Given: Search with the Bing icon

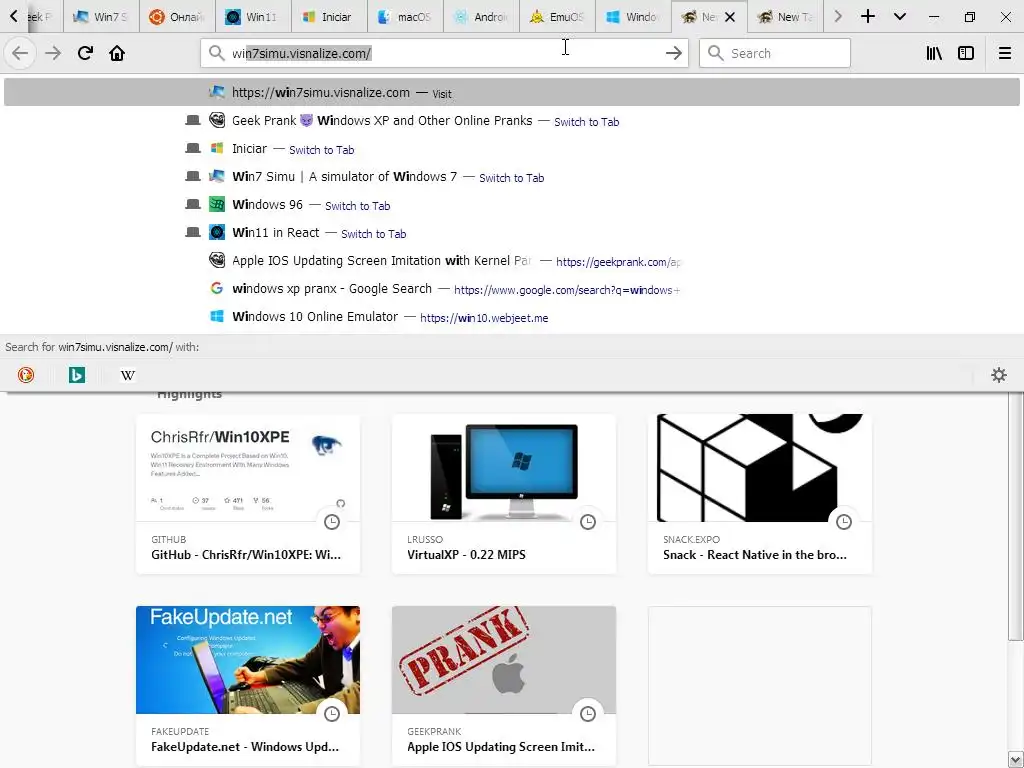Looking at the screenshot, I should pyautogui.click(x=77, y=375).
